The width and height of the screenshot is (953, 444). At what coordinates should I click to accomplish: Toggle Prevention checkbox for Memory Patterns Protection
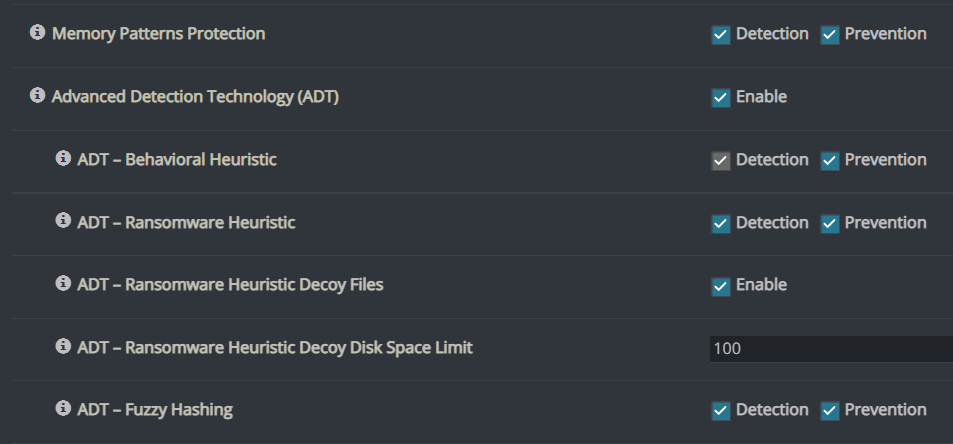click(830, 35)
